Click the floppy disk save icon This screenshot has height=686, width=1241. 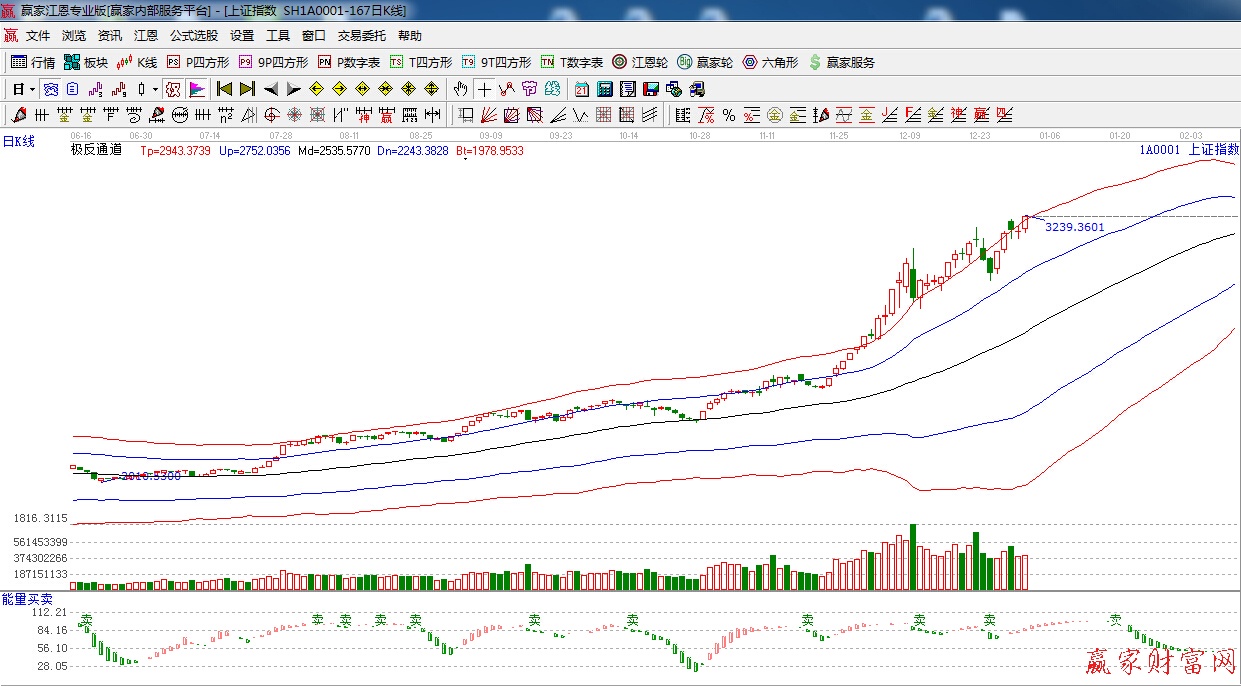coord(651,89)
